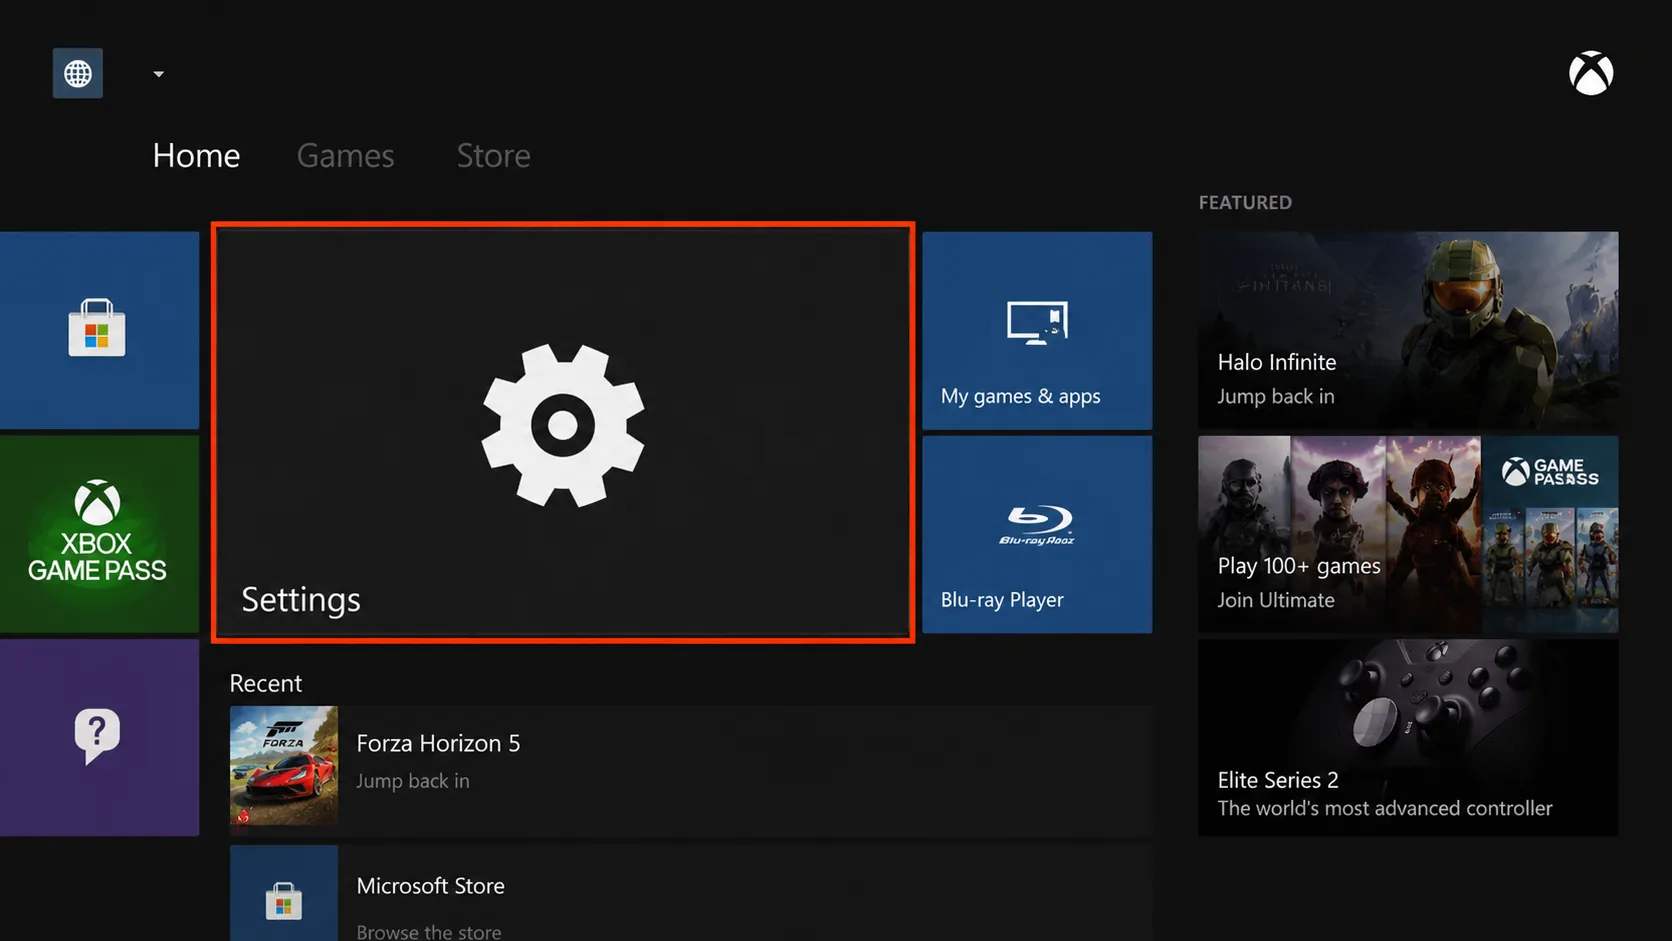Click the Xbox logo icon

(1590, 73)
